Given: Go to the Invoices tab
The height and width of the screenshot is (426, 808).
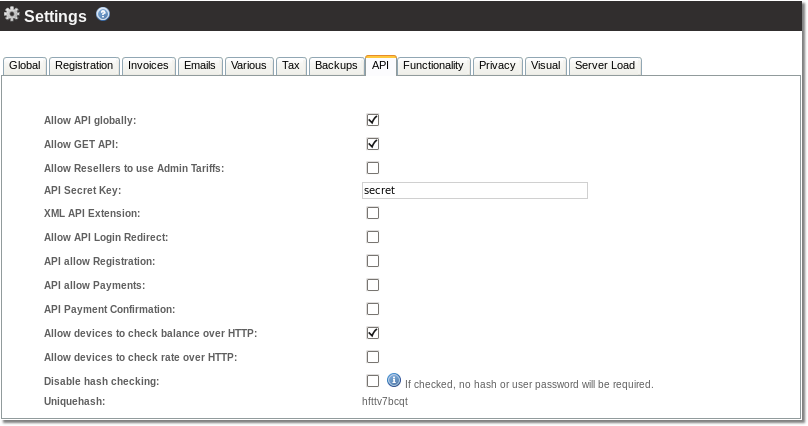Looking at the screenshot, I should pos(148,66).
